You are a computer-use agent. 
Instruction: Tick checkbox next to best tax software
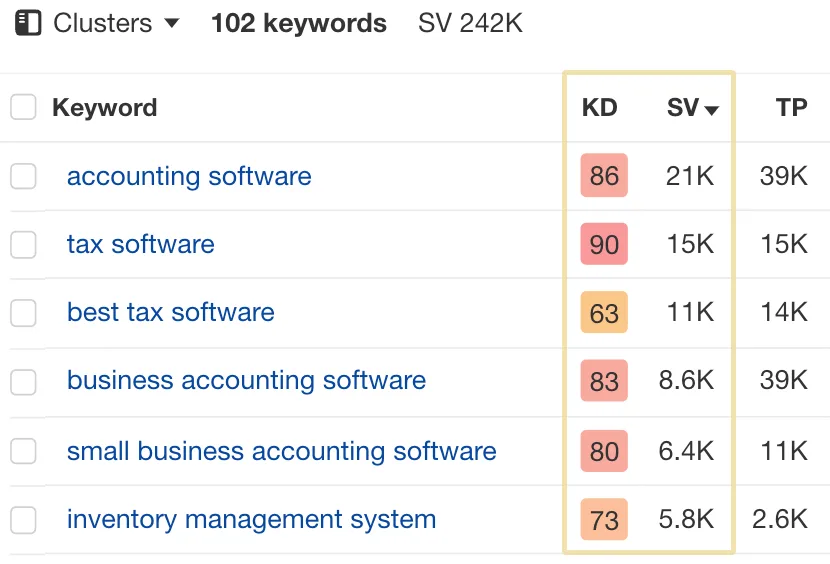(x=23, y=313)
